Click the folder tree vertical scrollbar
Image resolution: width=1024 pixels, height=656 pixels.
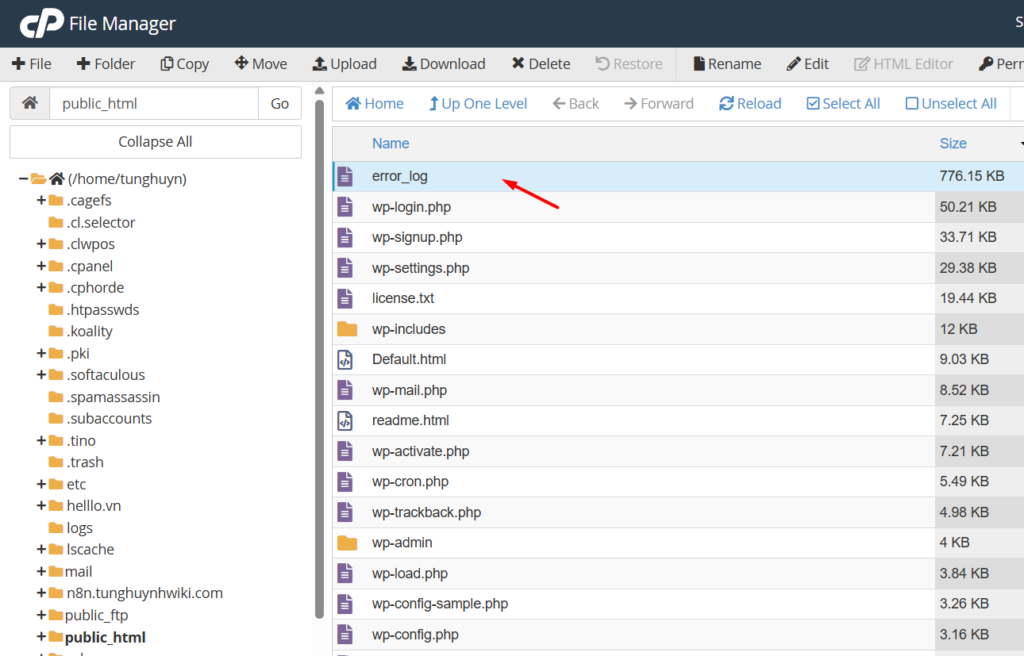point(319,358)
